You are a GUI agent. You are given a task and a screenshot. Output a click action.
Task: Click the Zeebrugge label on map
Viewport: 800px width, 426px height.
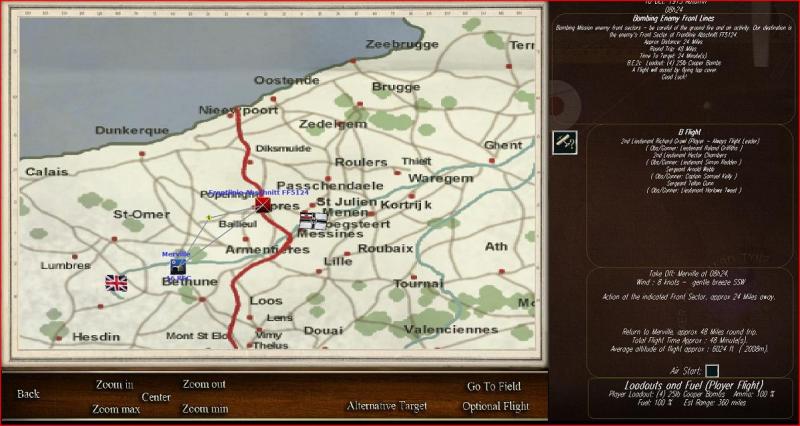(x=402, y=44)
